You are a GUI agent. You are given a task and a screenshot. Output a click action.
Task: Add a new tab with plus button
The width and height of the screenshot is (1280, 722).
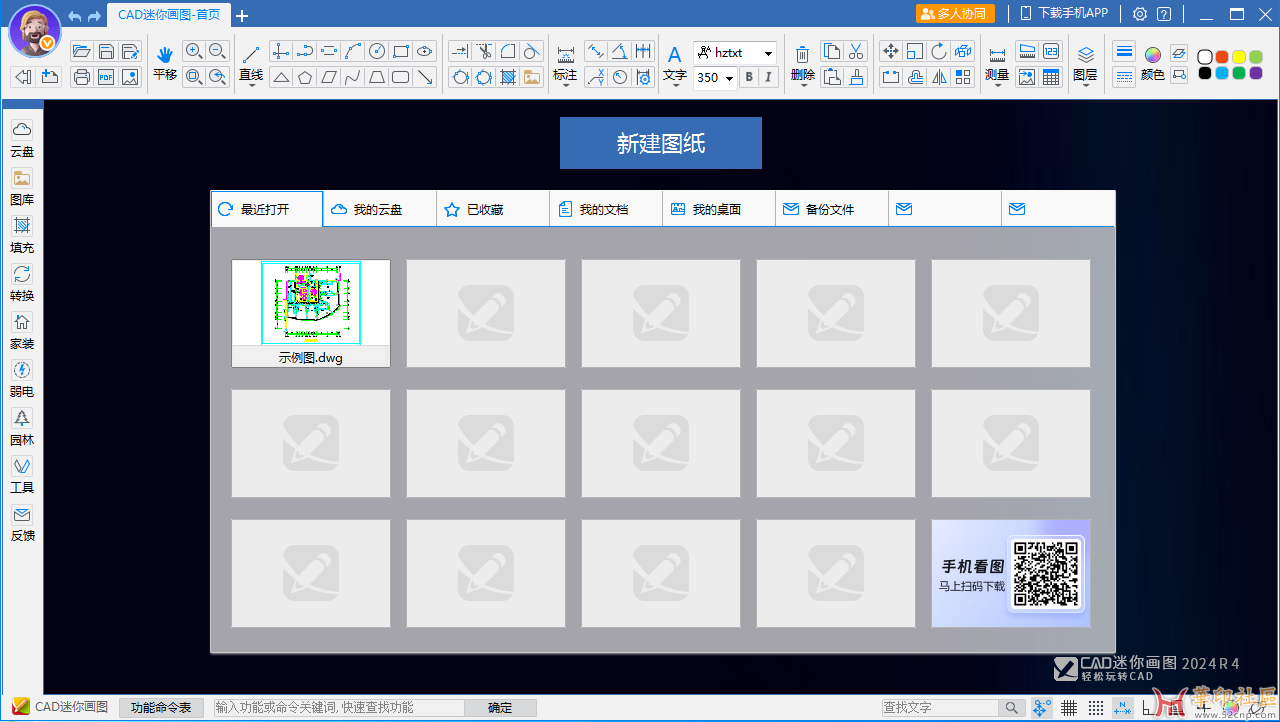pyautogui.click(x=242, y=15)
